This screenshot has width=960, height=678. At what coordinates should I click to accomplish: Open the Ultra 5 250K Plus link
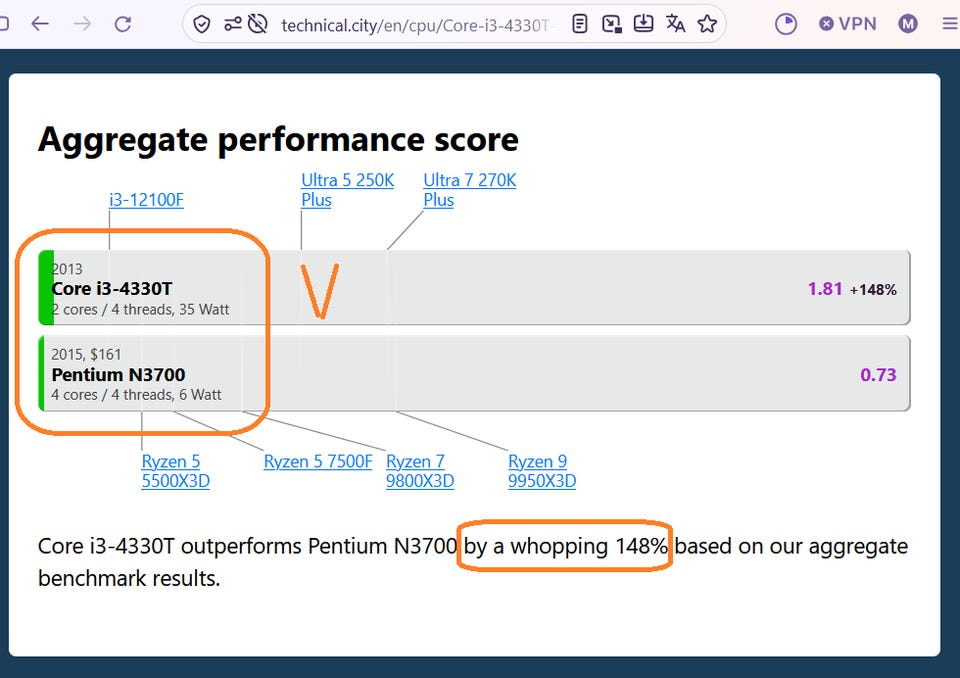(x=348, y=190)
